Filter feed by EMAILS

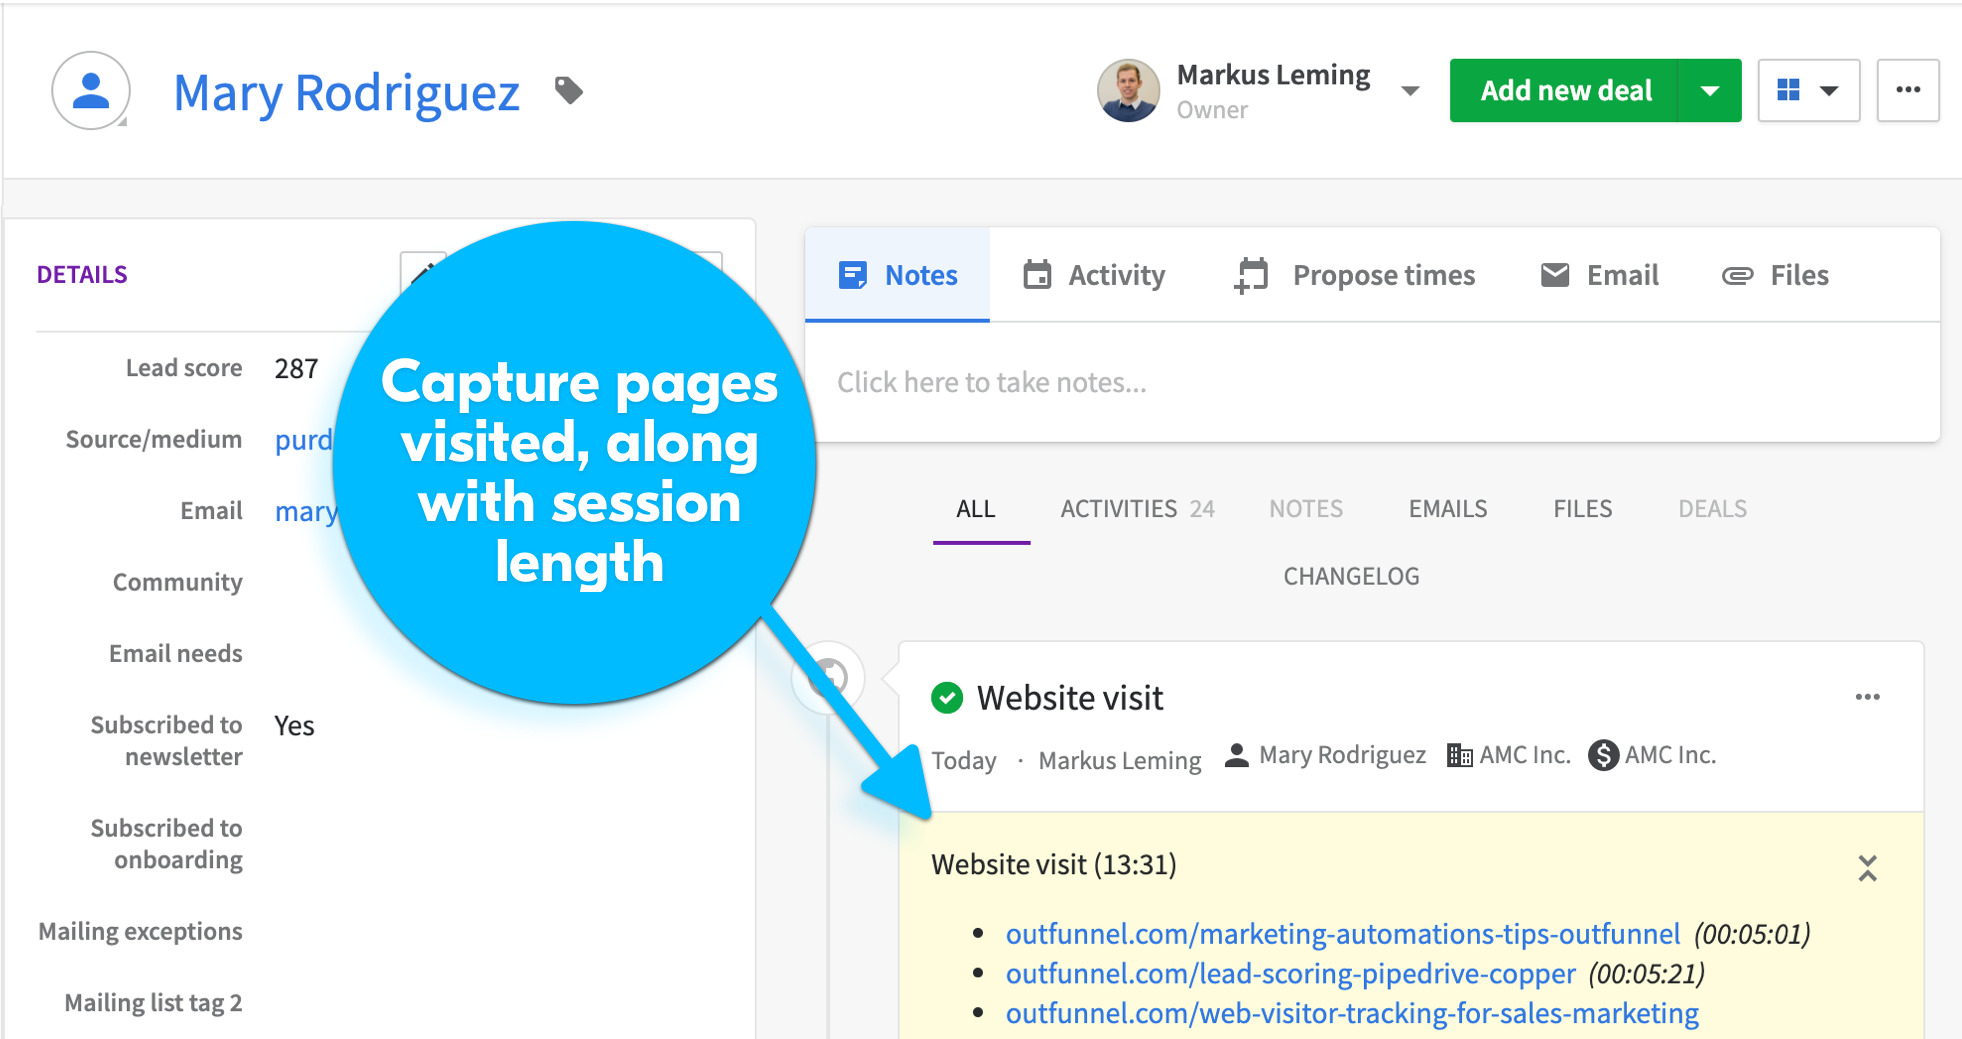(1448, 509)
